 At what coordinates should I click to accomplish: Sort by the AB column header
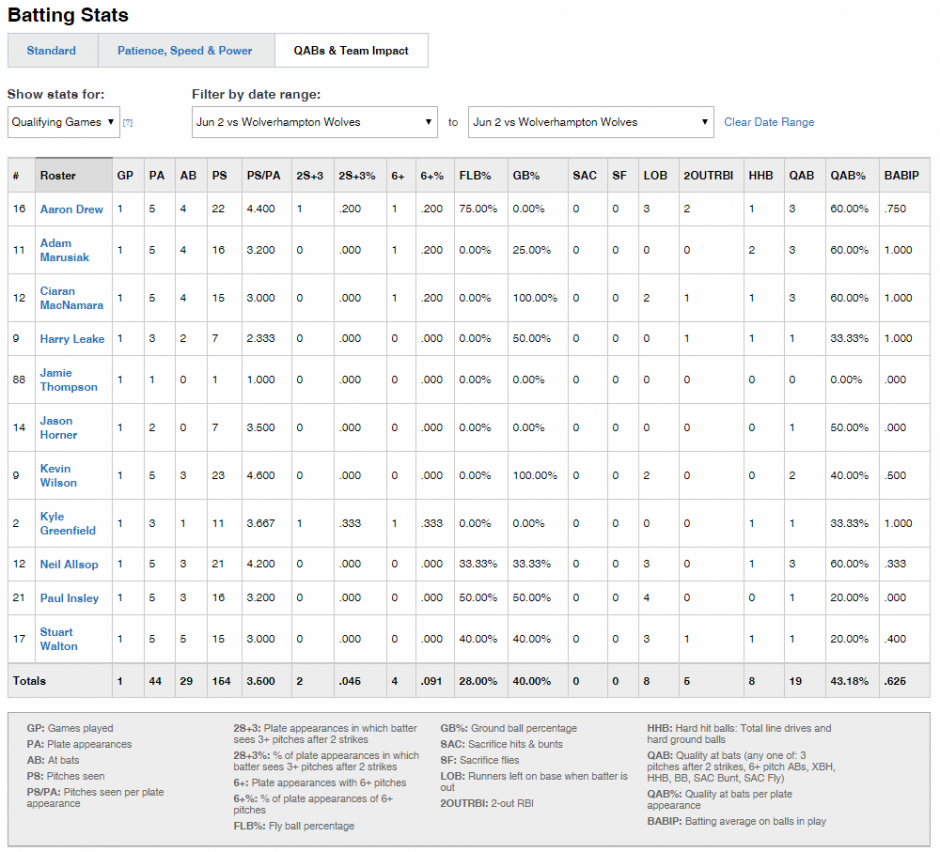tap(191, 176)
